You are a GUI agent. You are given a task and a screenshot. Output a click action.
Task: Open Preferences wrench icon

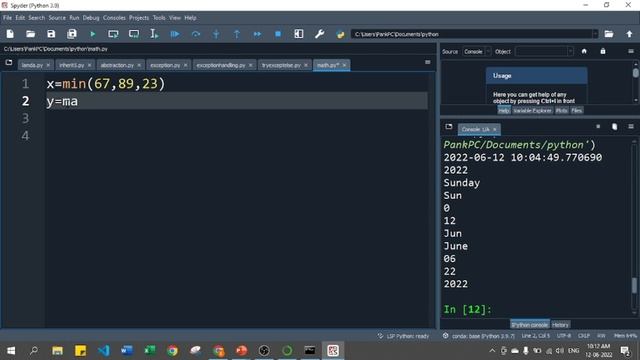pos(320,34)
